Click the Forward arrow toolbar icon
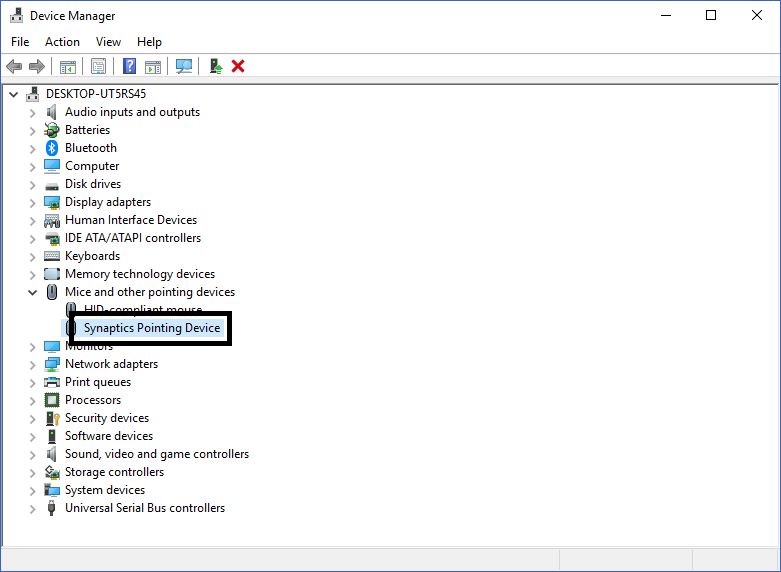Screen dimensions: 781x572 [x=37, y=66]
